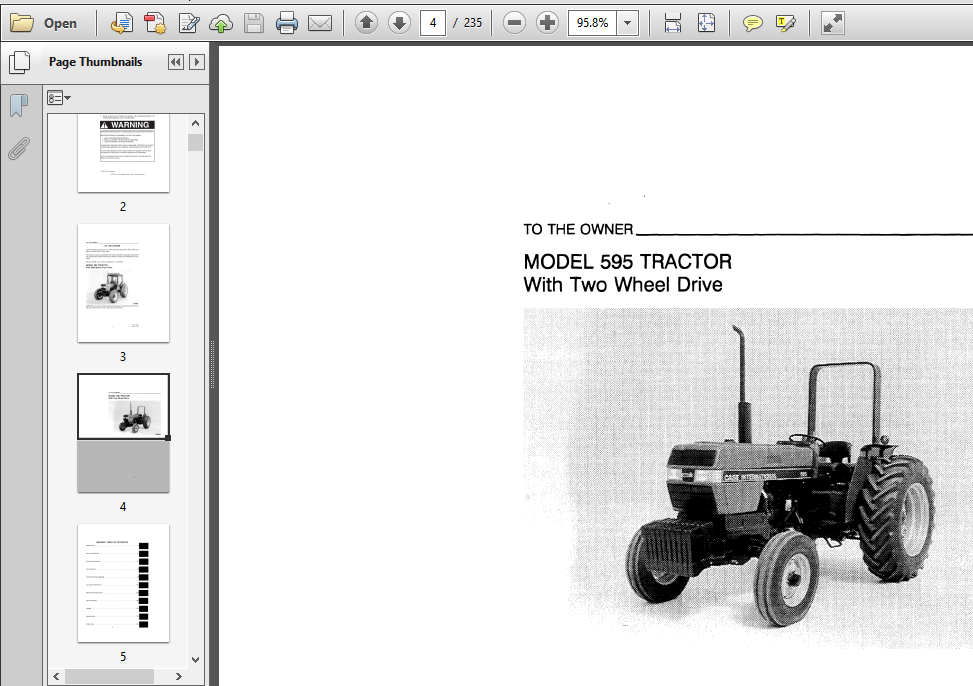Open the zoom level dropdown arrow
The image size is (973, 686).
tap(627, 24)
